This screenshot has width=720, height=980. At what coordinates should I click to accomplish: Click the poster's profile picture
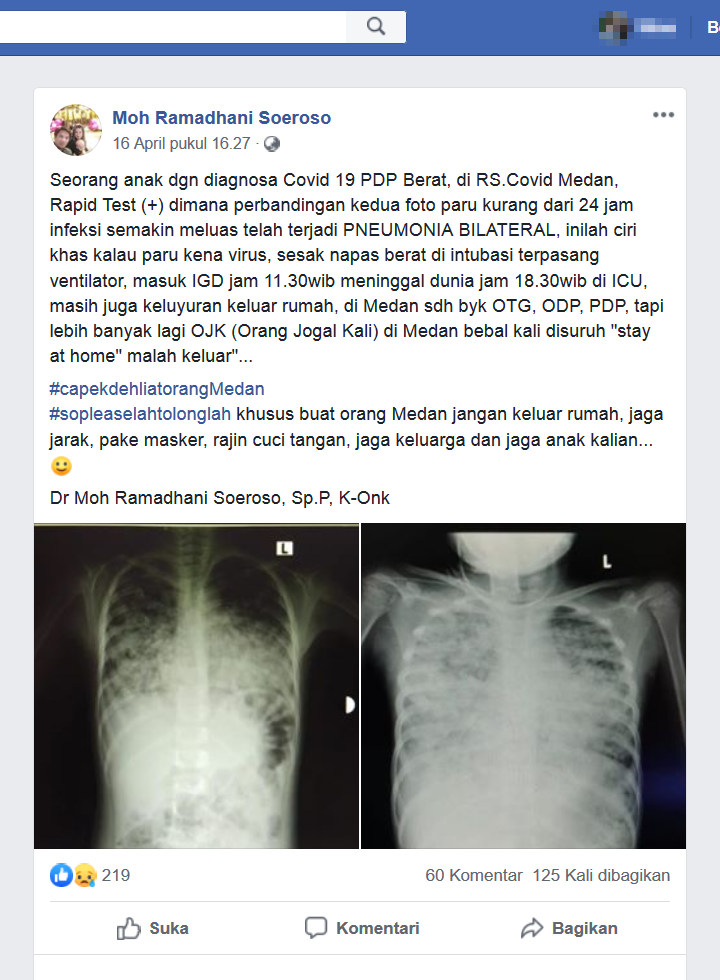click(76, 130)
